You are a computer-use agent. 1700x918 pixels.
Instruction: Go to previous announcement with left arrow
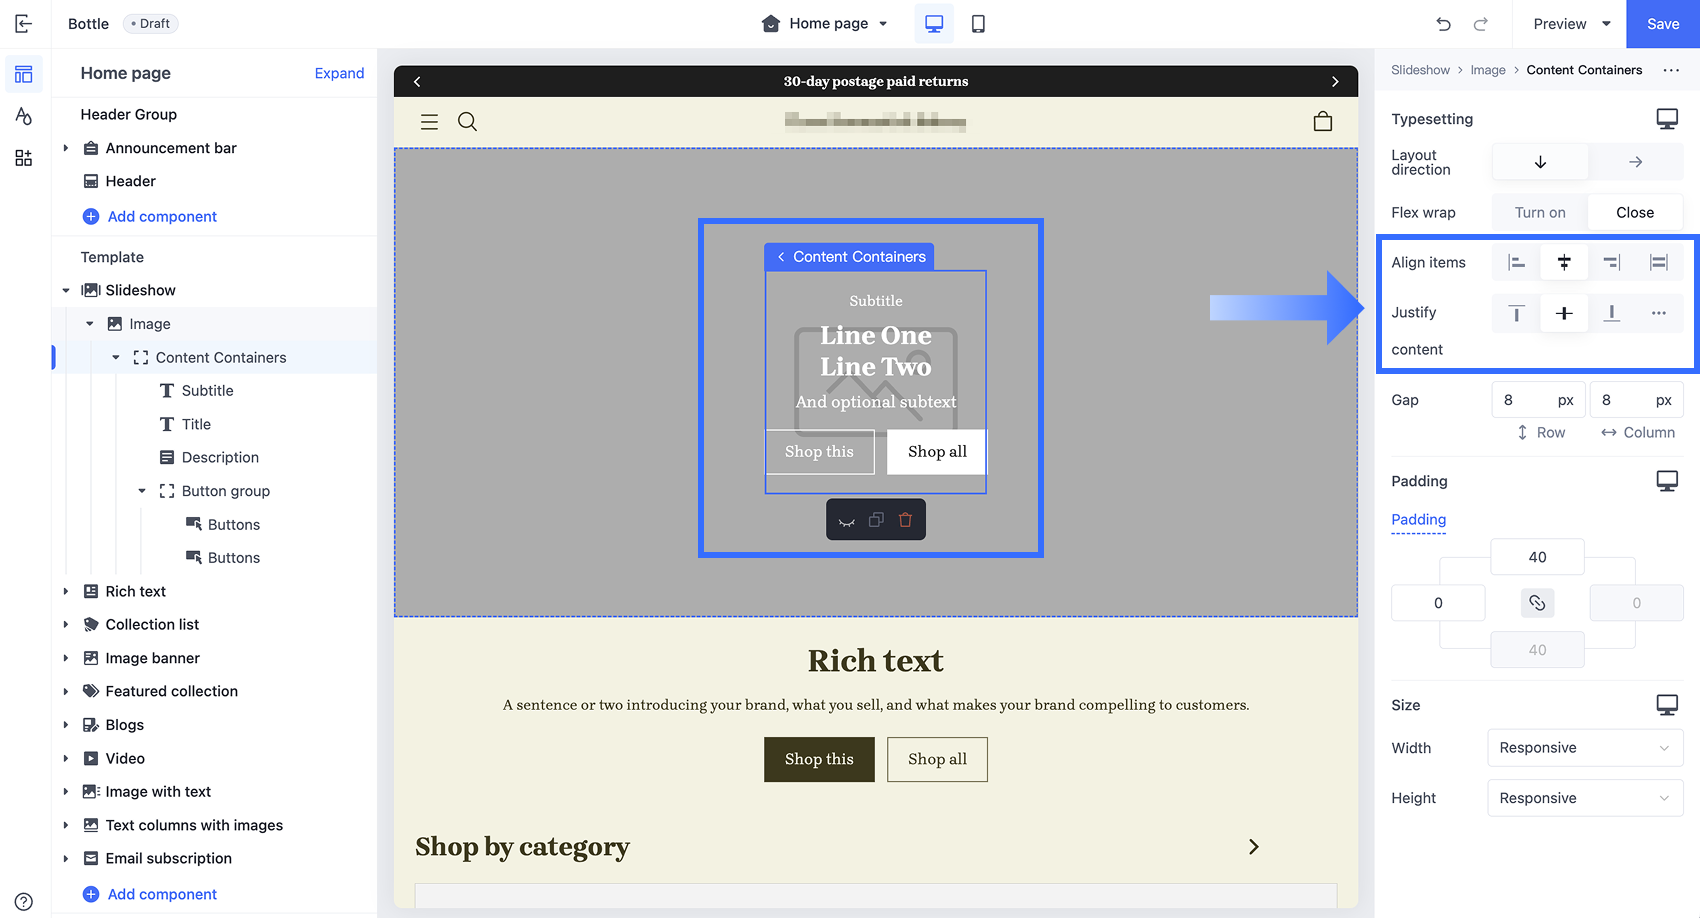click(417, 81)
